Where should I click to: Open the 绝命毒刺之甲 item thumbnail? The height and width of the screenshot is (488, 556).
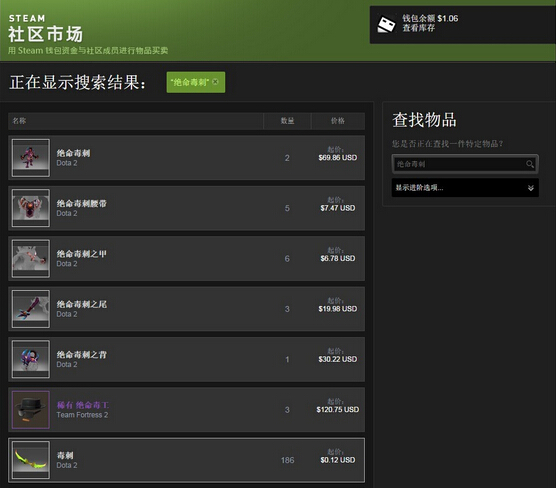tap(31, 259)
